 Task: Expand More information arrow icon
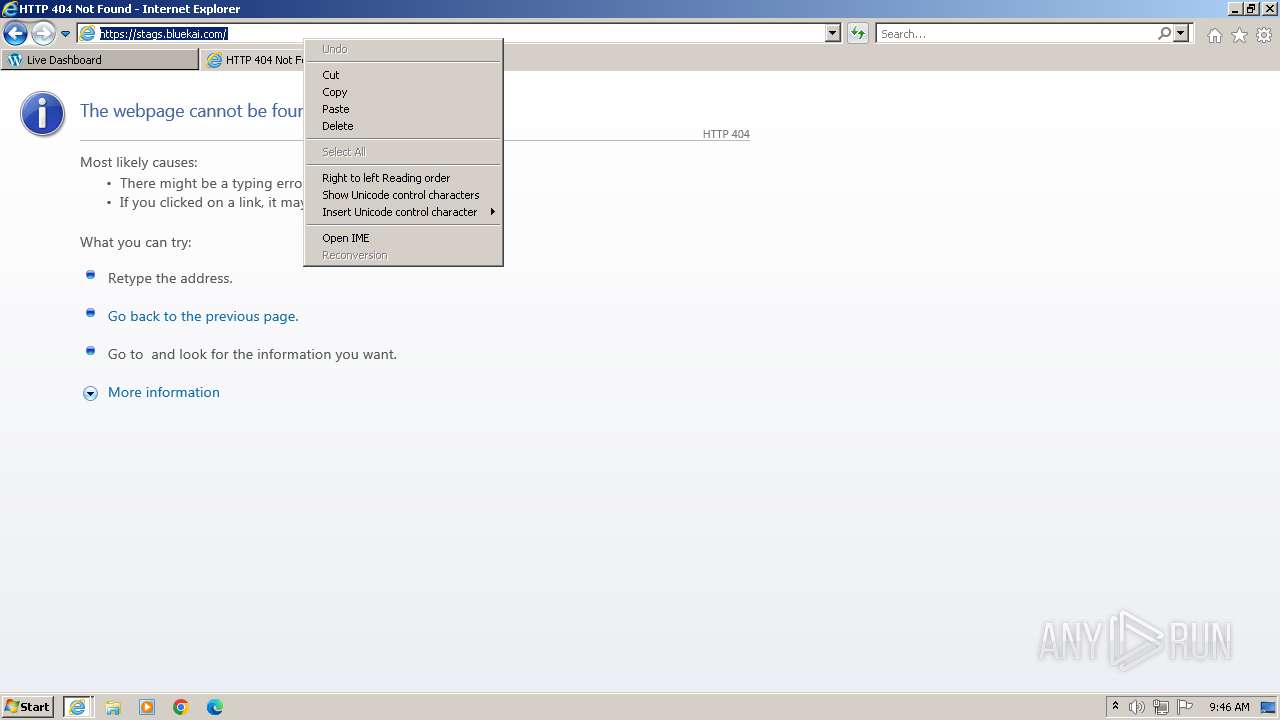coord(90,393)
